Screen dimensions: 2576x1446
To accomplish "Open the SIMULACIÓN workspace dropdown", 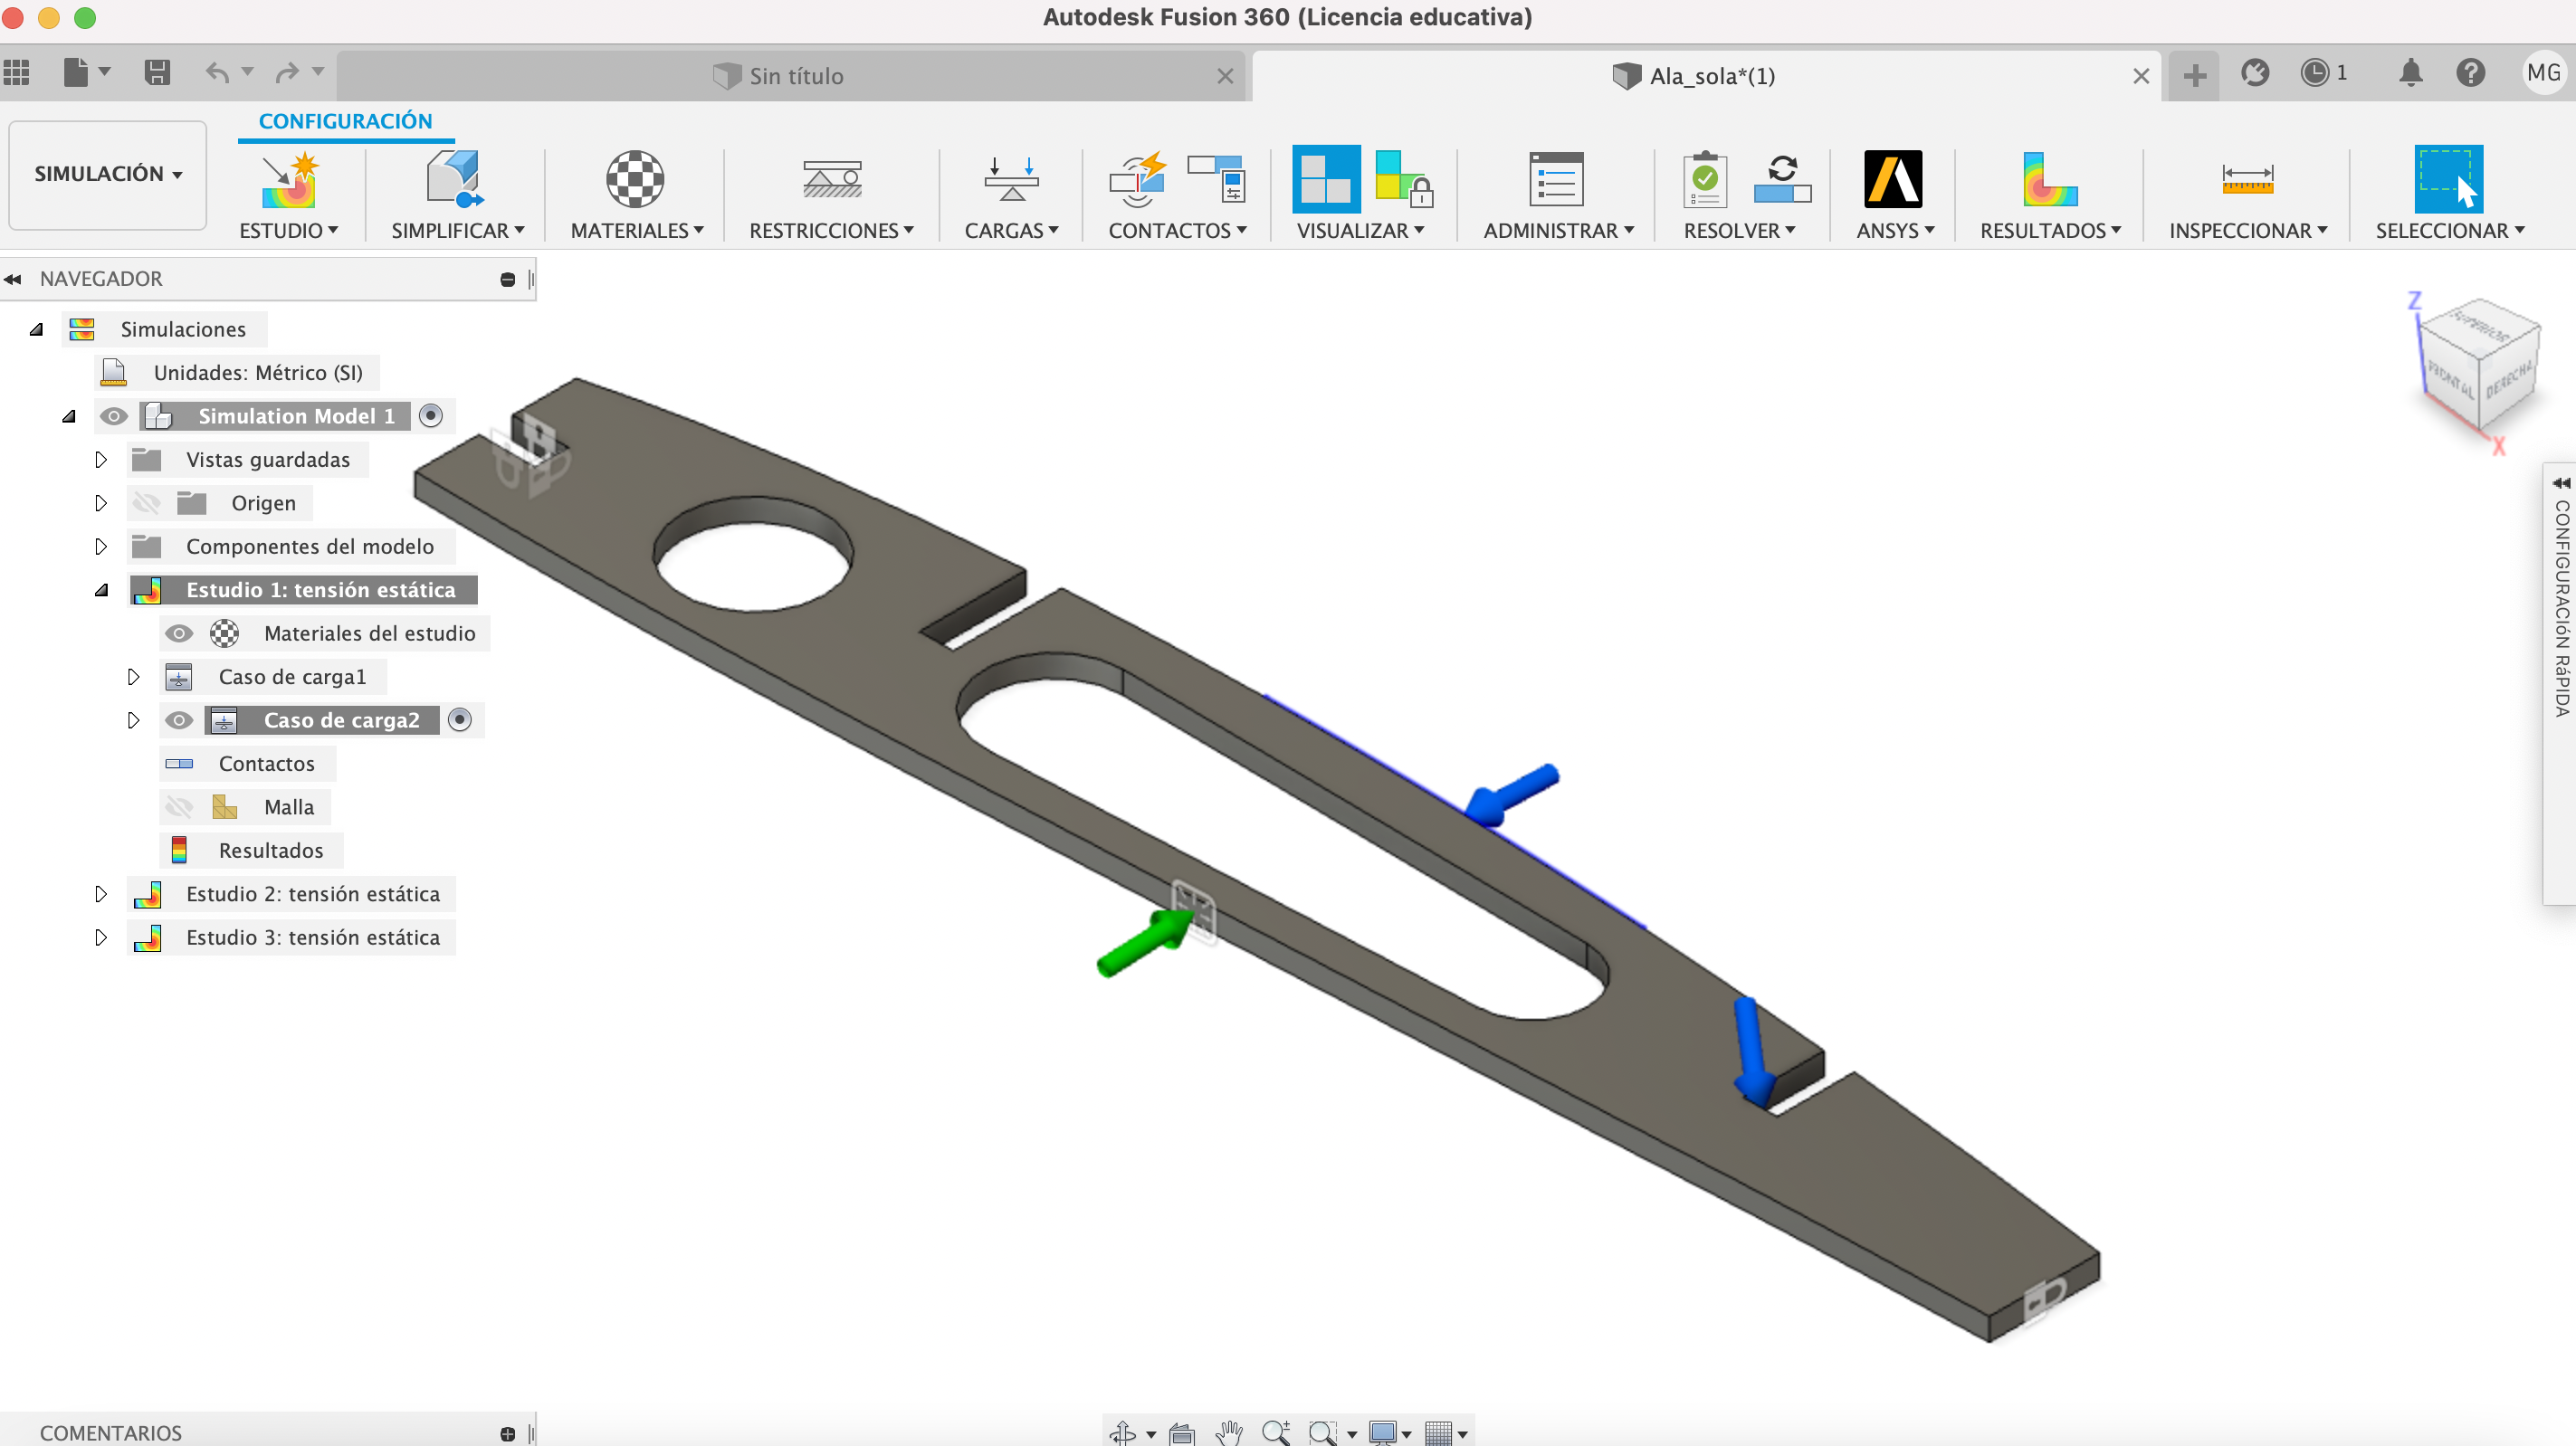I will 108,174.
